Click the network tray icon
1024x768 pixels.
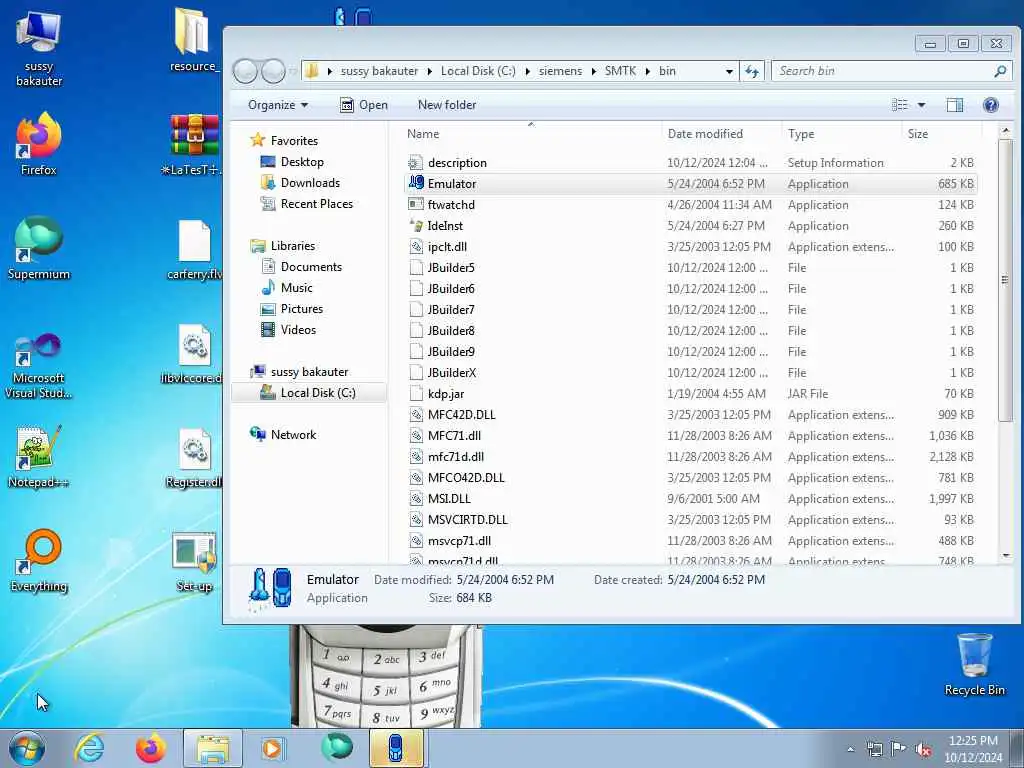pos(874,750)
